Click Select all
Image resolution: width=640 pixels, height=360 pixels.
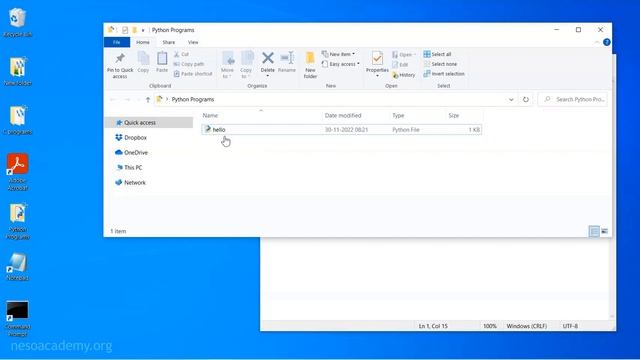pos(437,54)
